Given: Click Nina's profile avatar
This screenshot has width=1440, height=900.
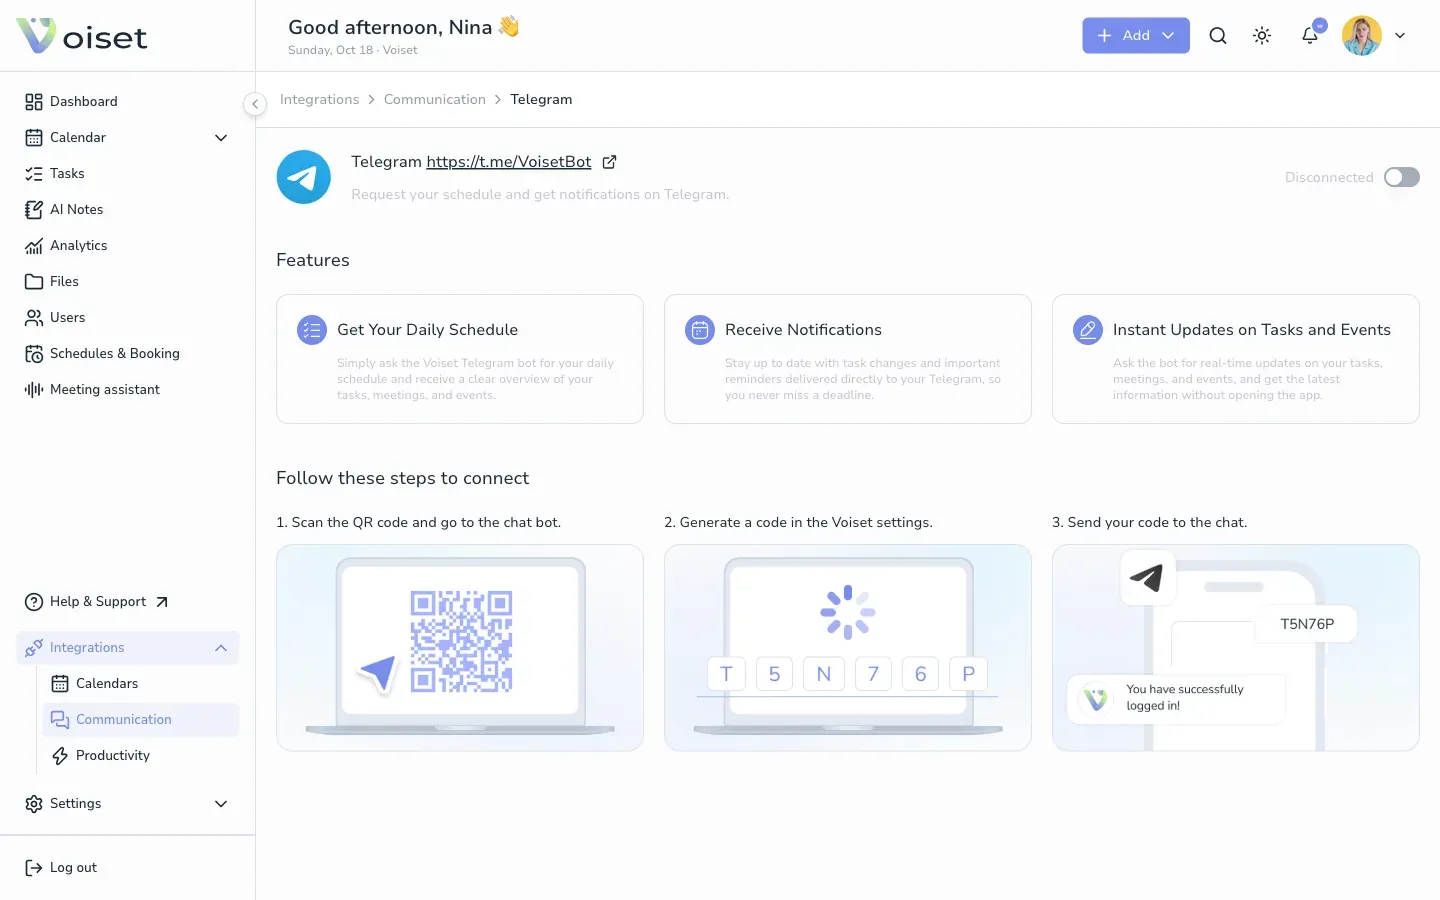Looking at the screenshot, I should point(1362,36).
